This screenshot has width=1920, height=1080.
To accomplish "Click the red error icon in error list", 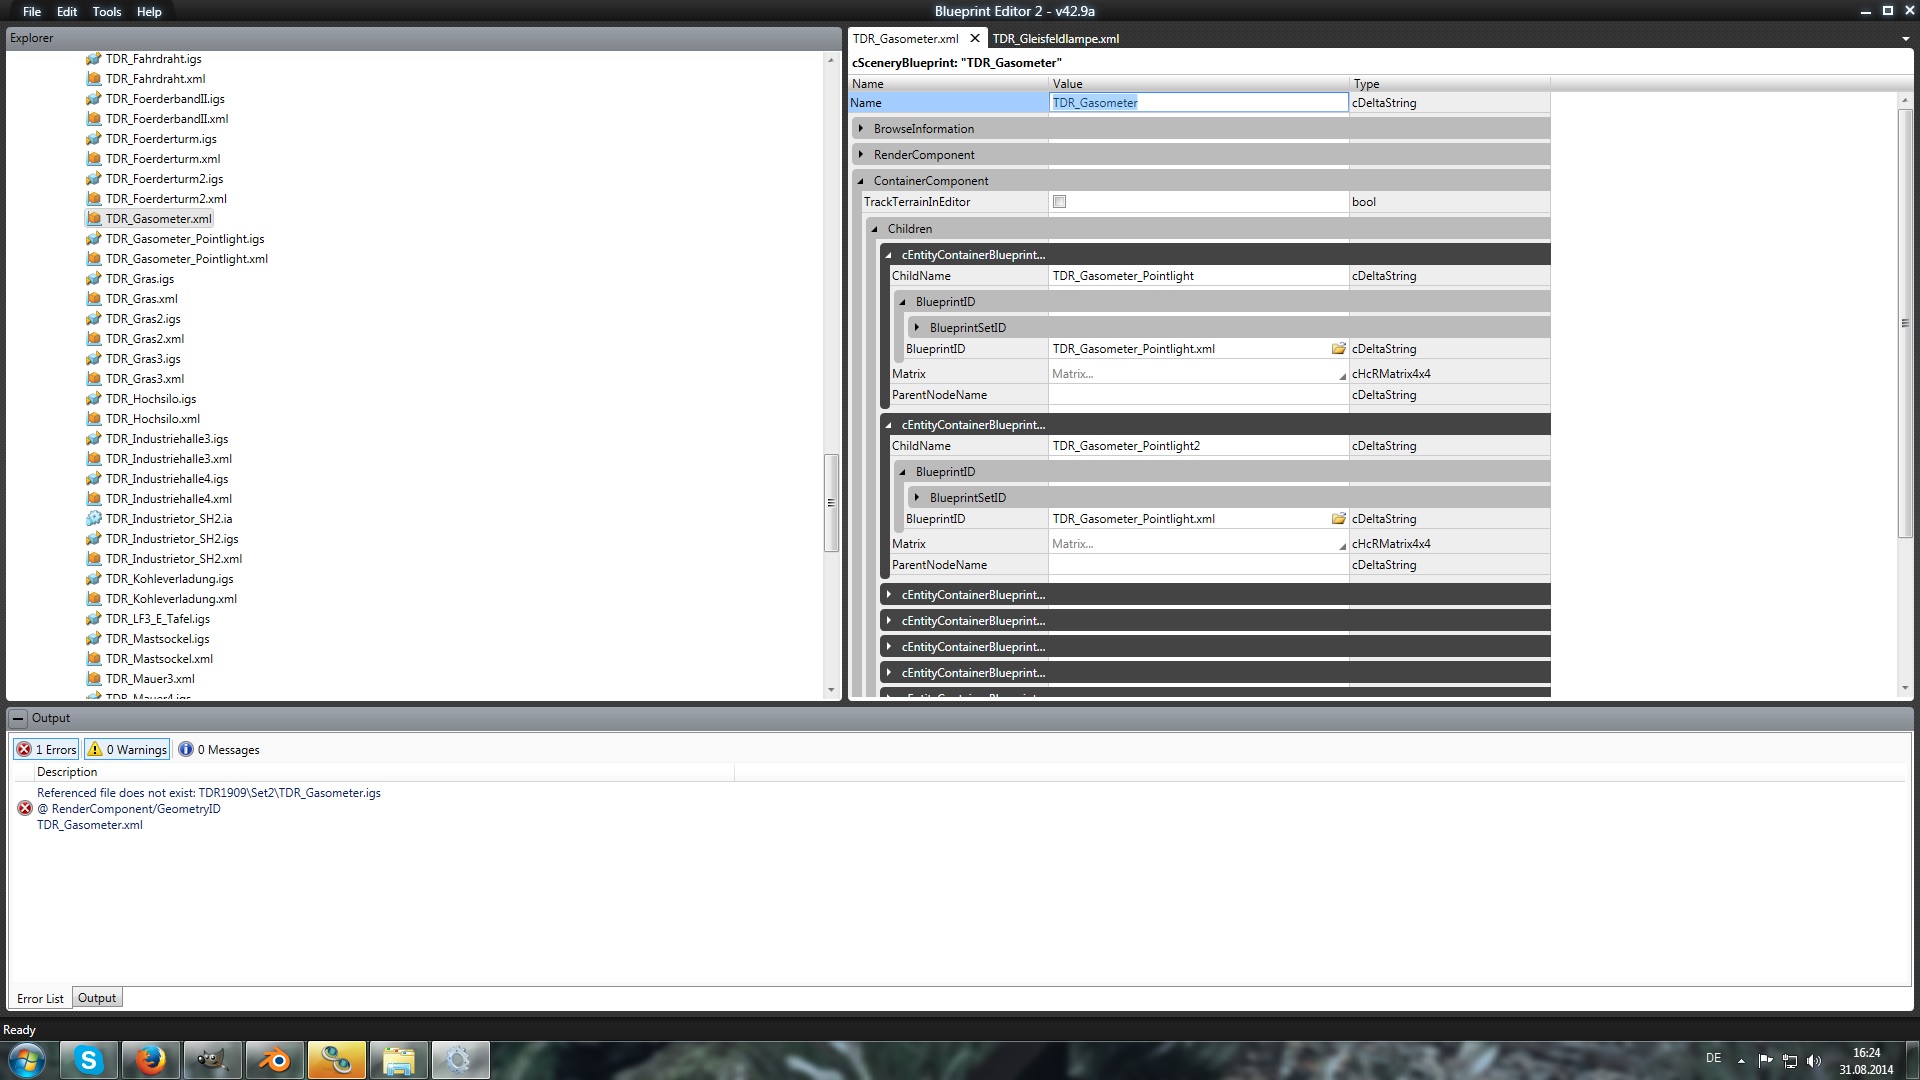I will click(x=25, y=808).
